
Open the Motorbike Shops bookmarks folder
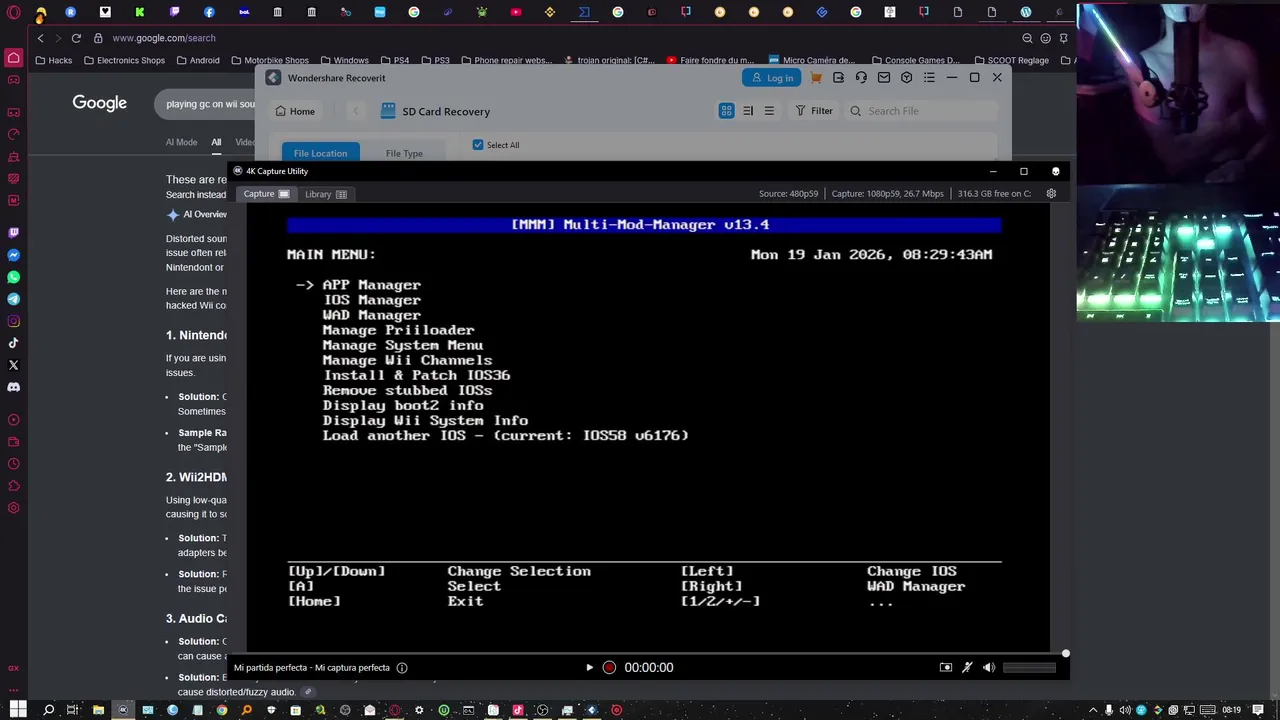click(x=270, y=60)
